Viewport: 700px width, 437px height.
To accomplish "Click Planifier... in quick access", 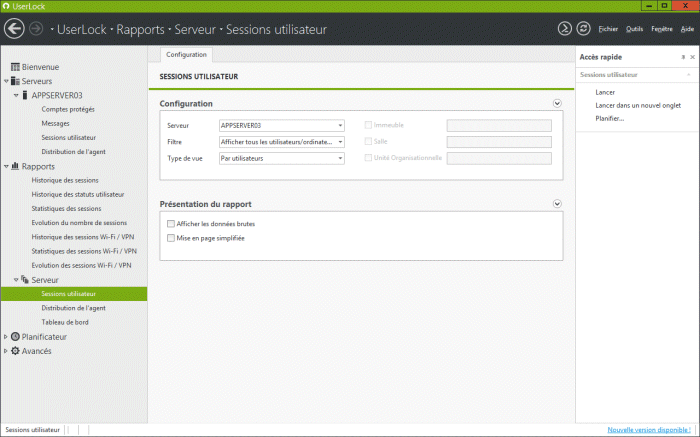I will 609,118.
